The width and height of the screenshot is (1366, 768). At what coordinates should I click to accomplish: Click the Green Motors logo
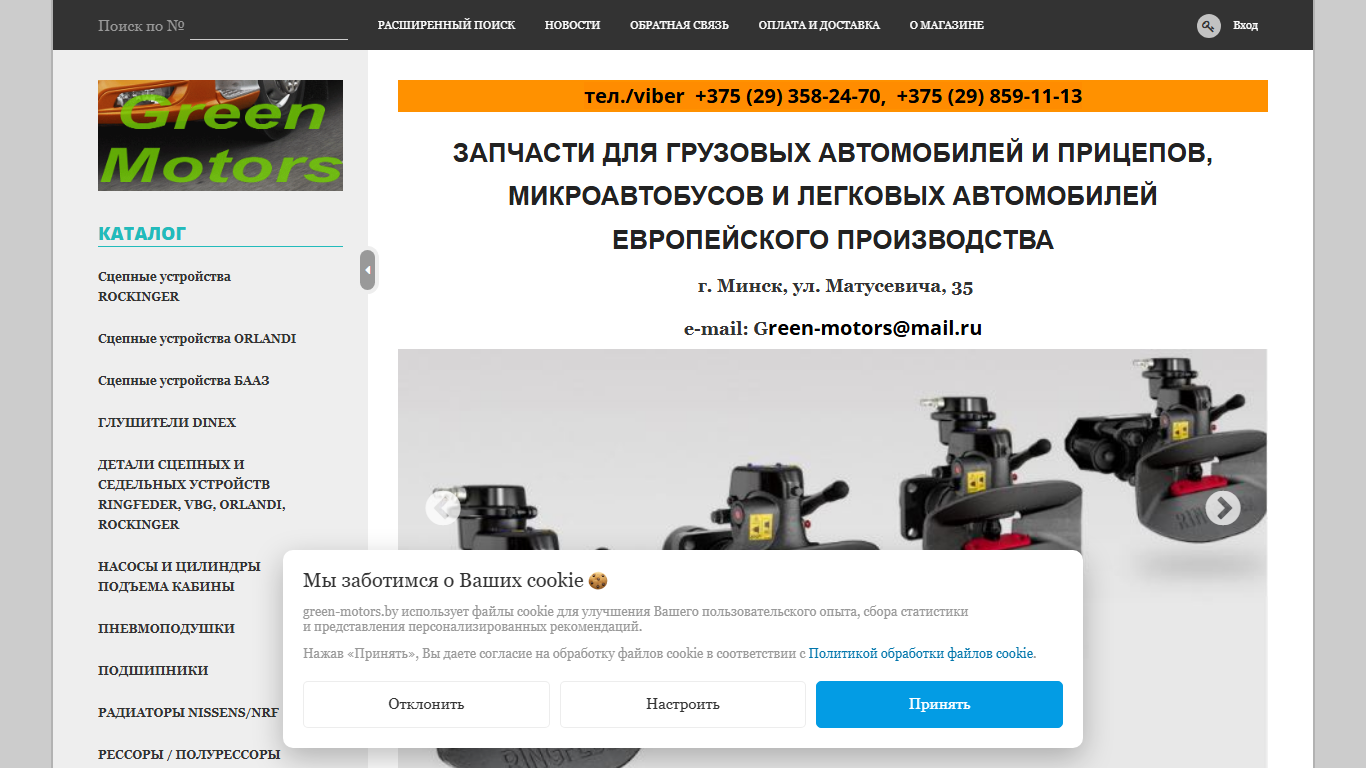pos(220,135)
